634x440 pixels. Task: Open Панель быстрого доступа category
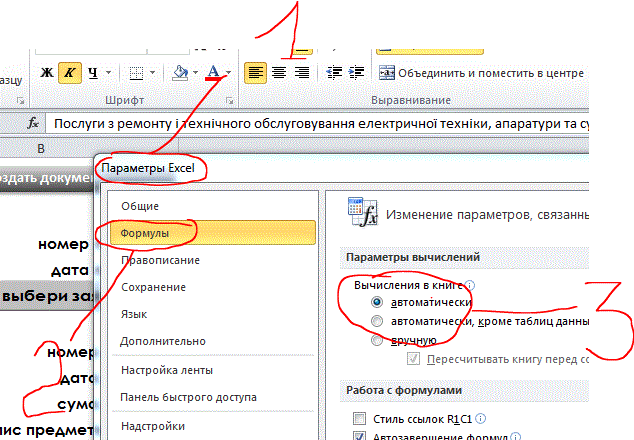[x=188, y=398]
